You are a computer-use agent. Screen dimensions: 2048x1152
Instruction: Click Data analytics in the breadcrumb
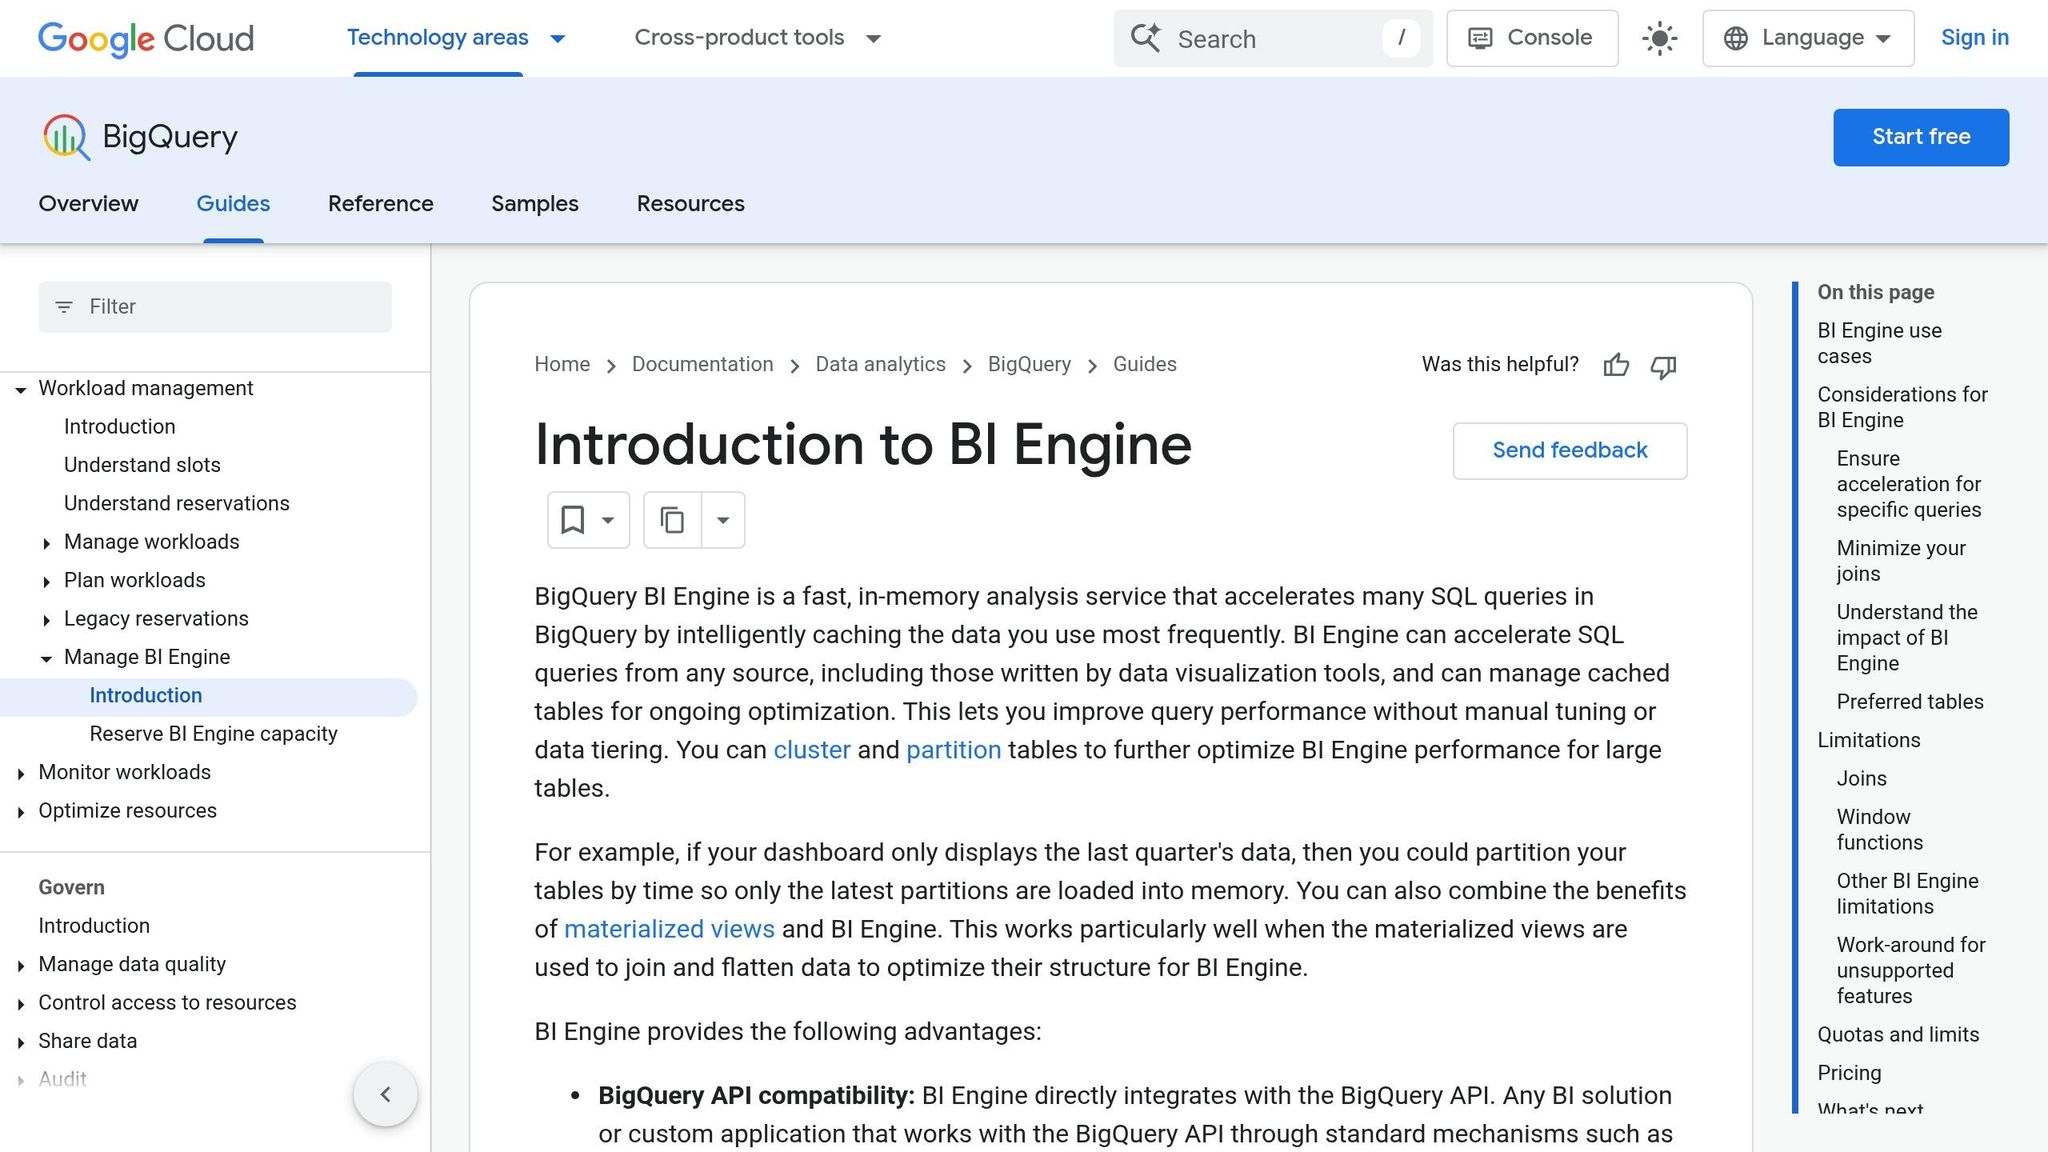pos(880,365)
